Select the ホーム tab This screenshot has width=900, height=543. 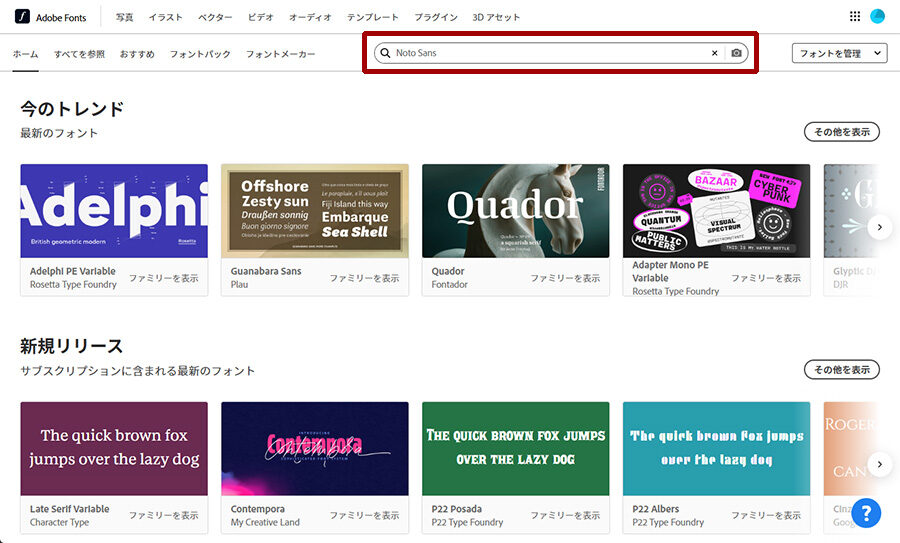pyautogui.click(x=25, y=54)
